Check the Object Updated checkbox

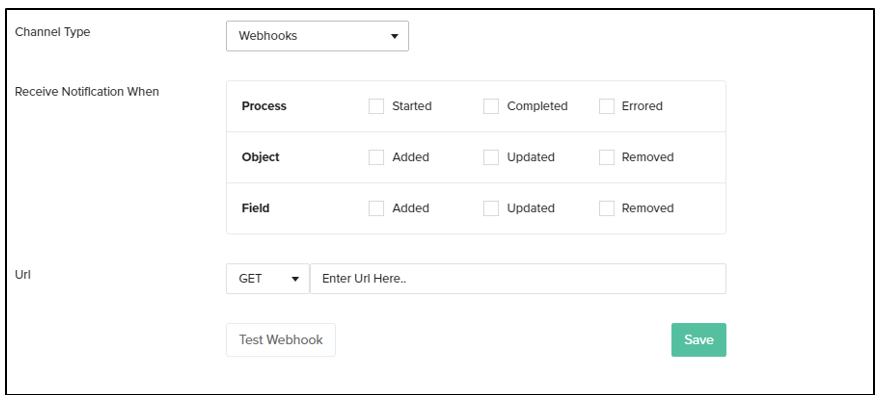point(491,157)
